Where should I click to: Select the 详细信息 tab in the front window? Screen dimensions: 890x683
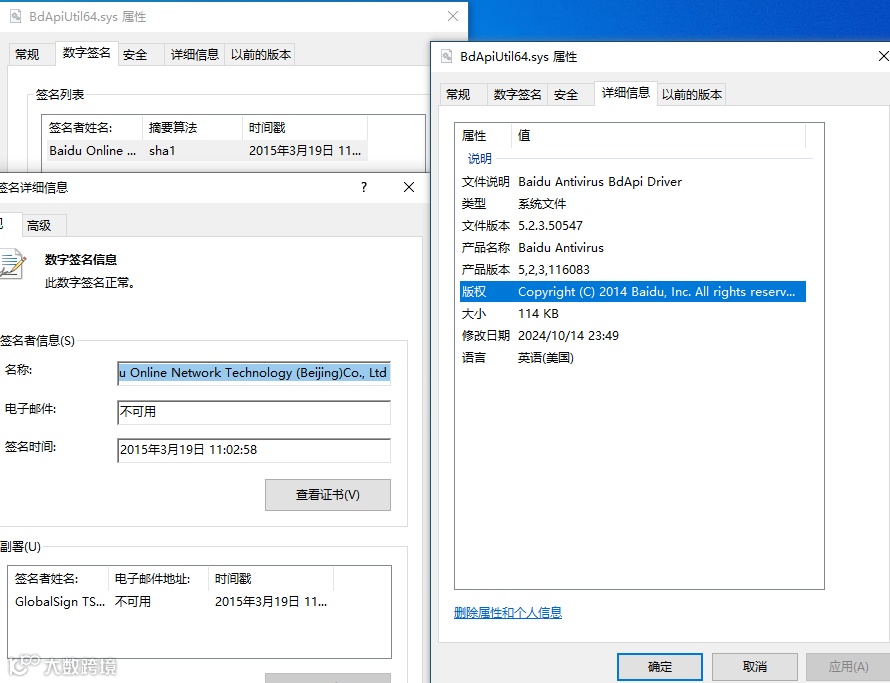point(626,93)
